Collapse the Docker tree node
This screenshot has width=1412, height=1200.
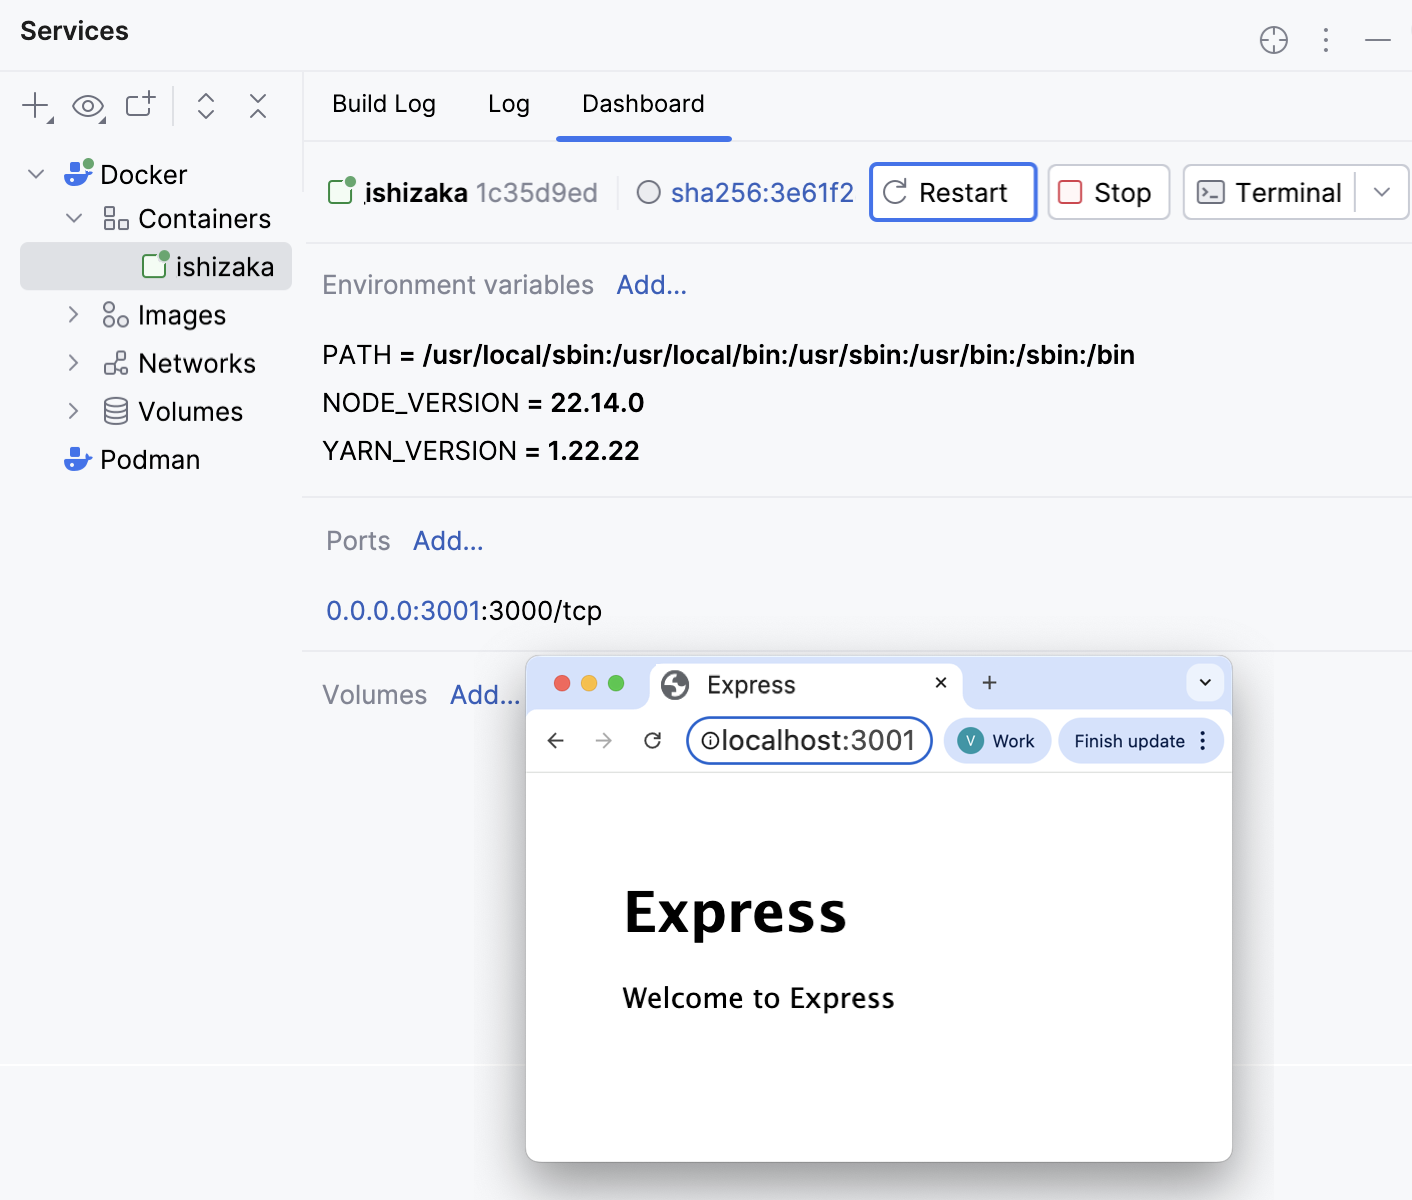[x=36, y=174]
